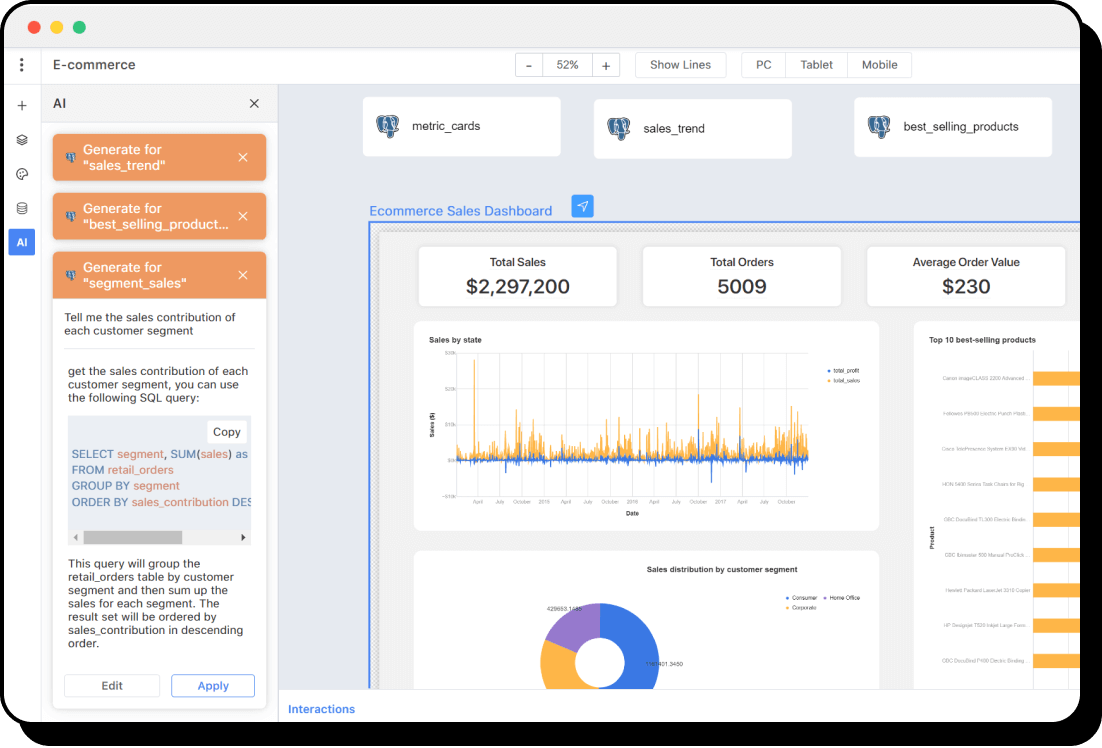1102x748 pixels.
Task: Dismiss the sales_trend generate card
Action: [243, 157]
